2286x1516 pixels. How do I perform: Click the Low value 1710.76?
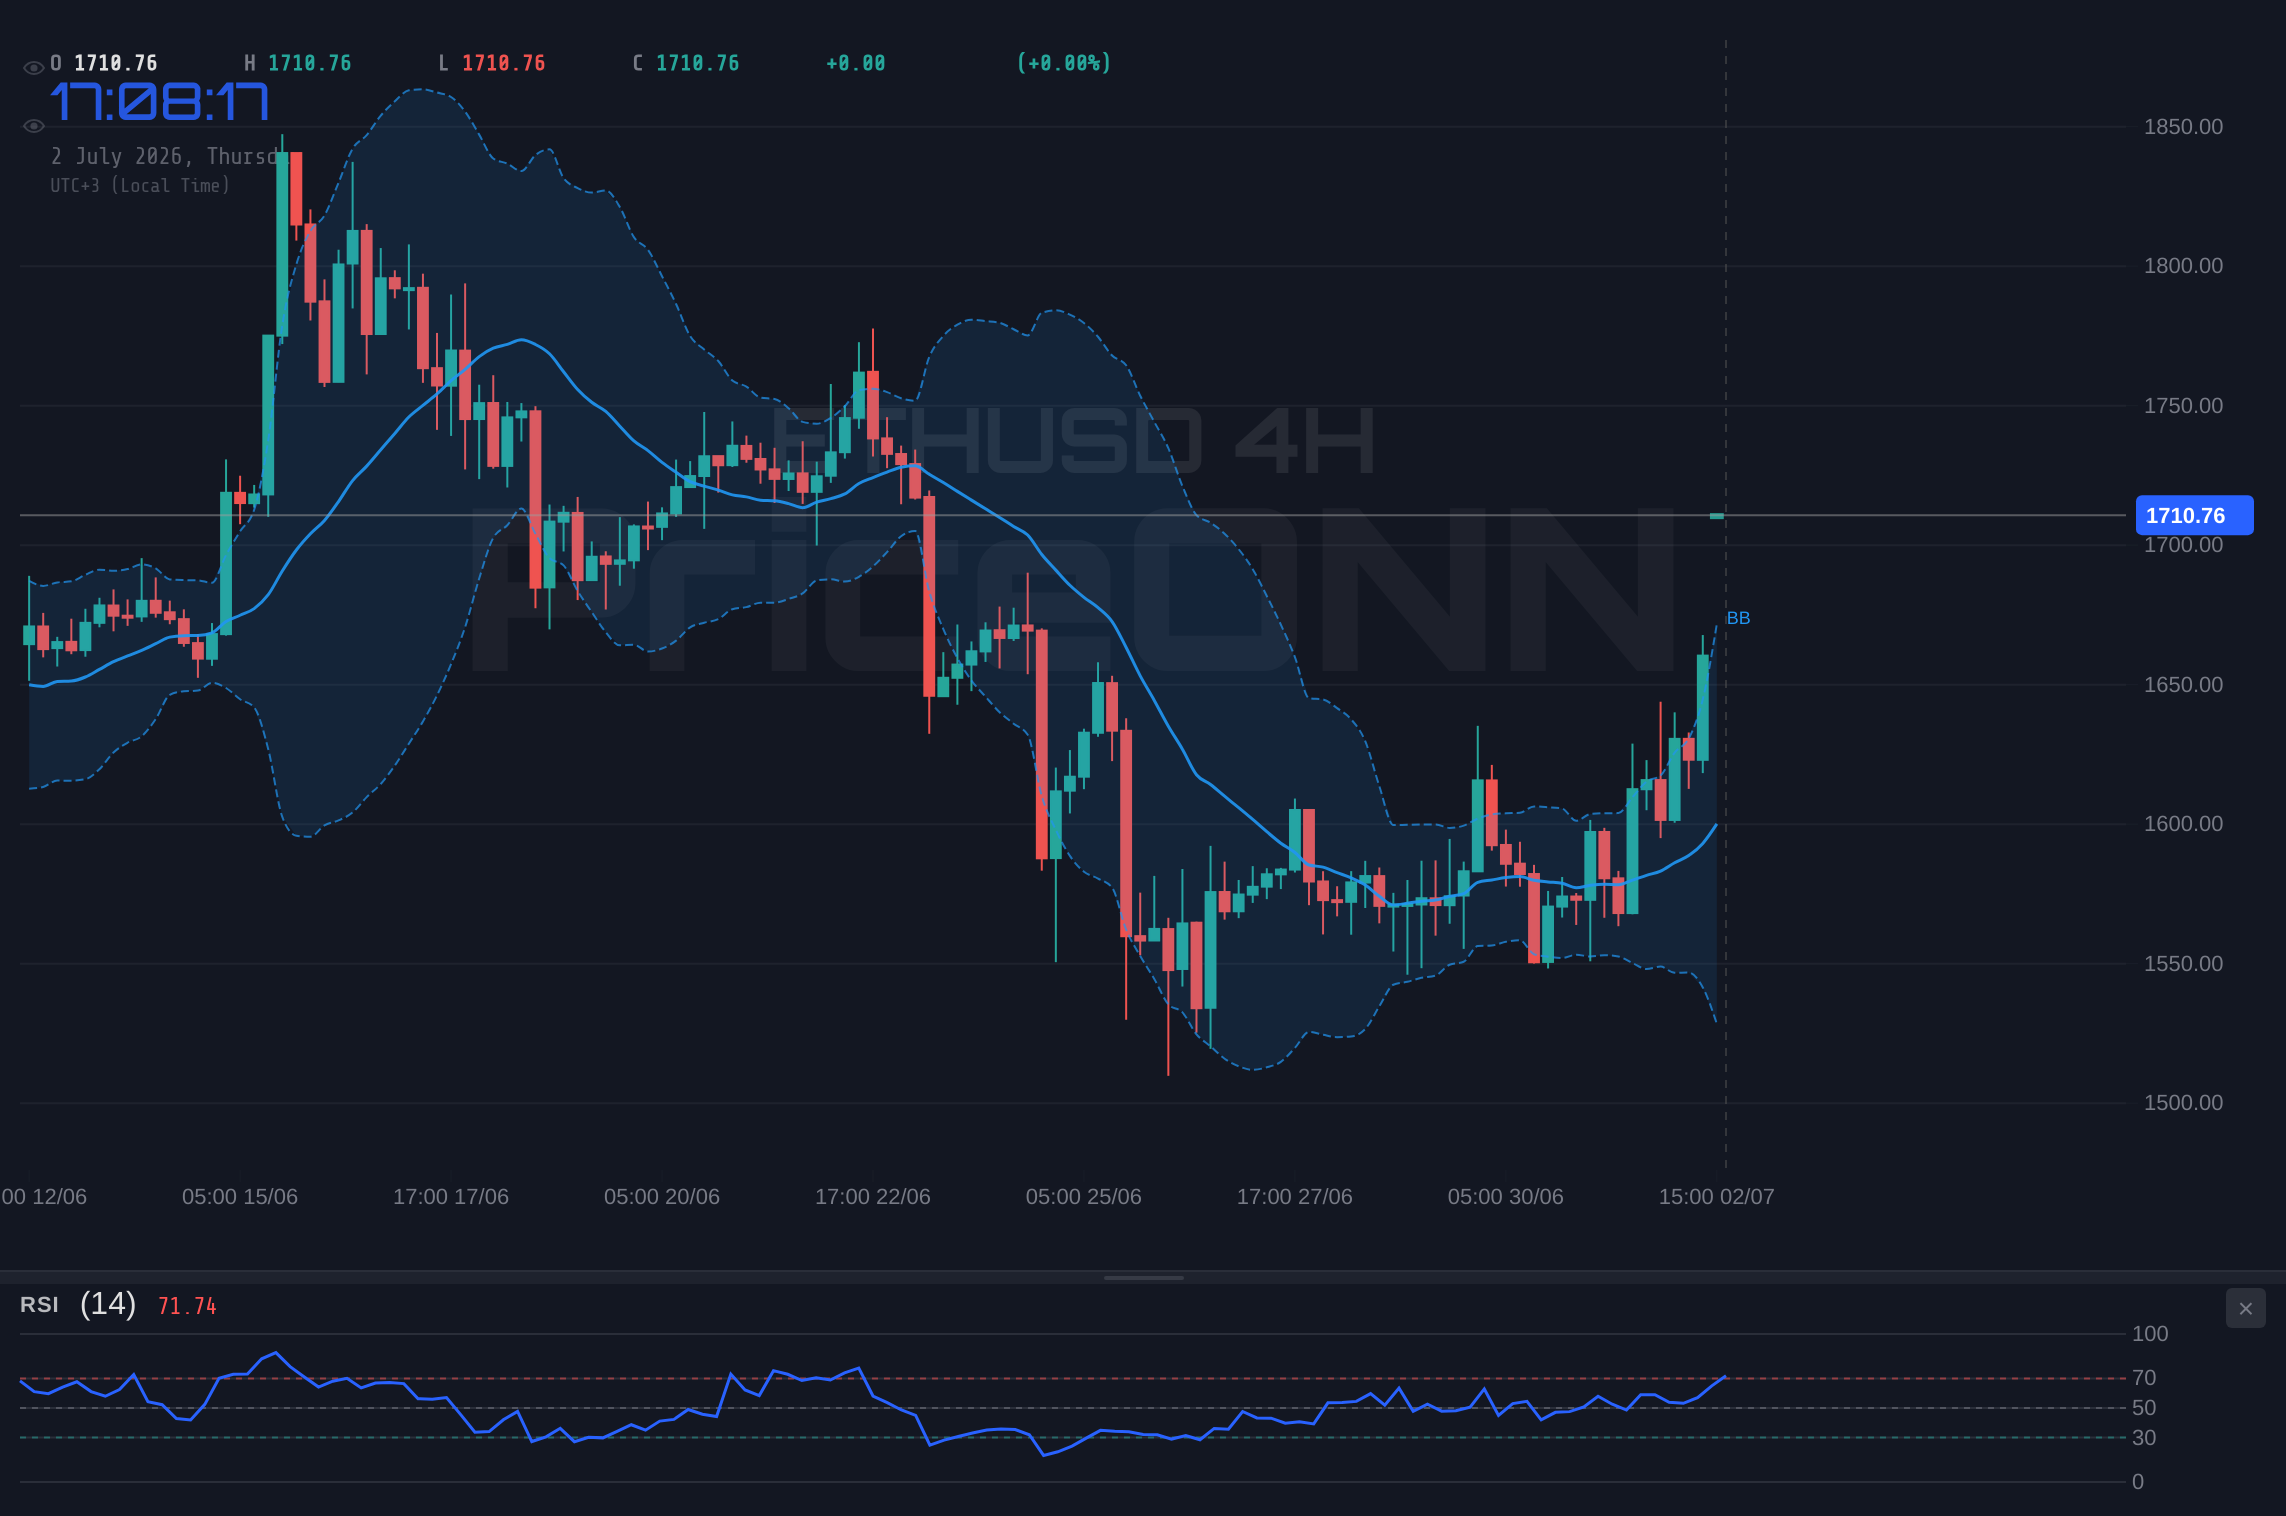coord(504,63)
